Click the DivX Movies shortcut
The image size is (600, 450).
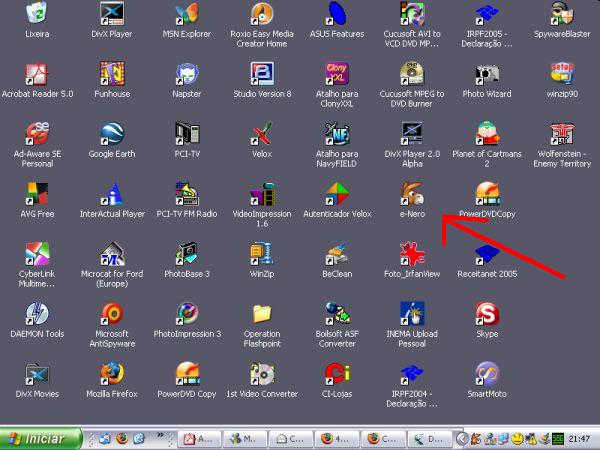[37, 373]
